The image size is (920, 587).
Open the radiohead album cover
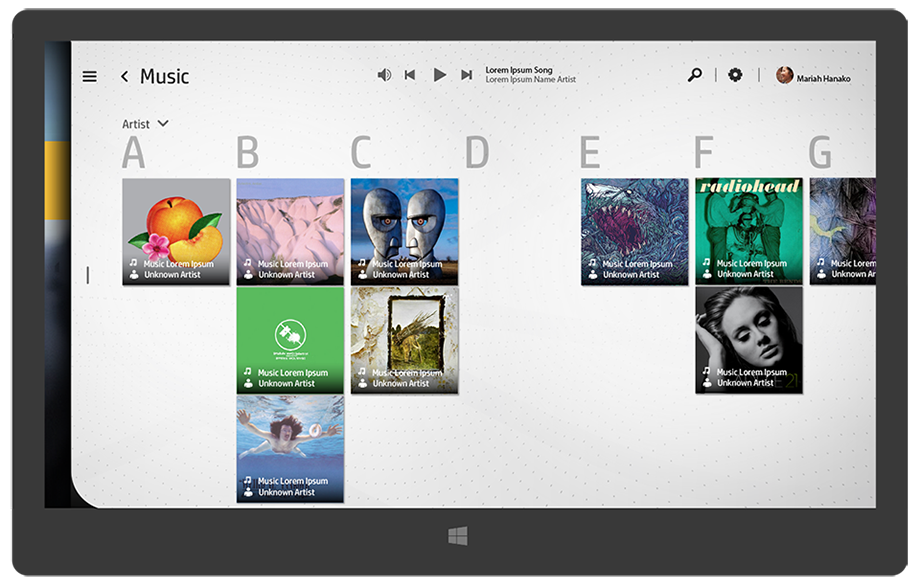749,232
